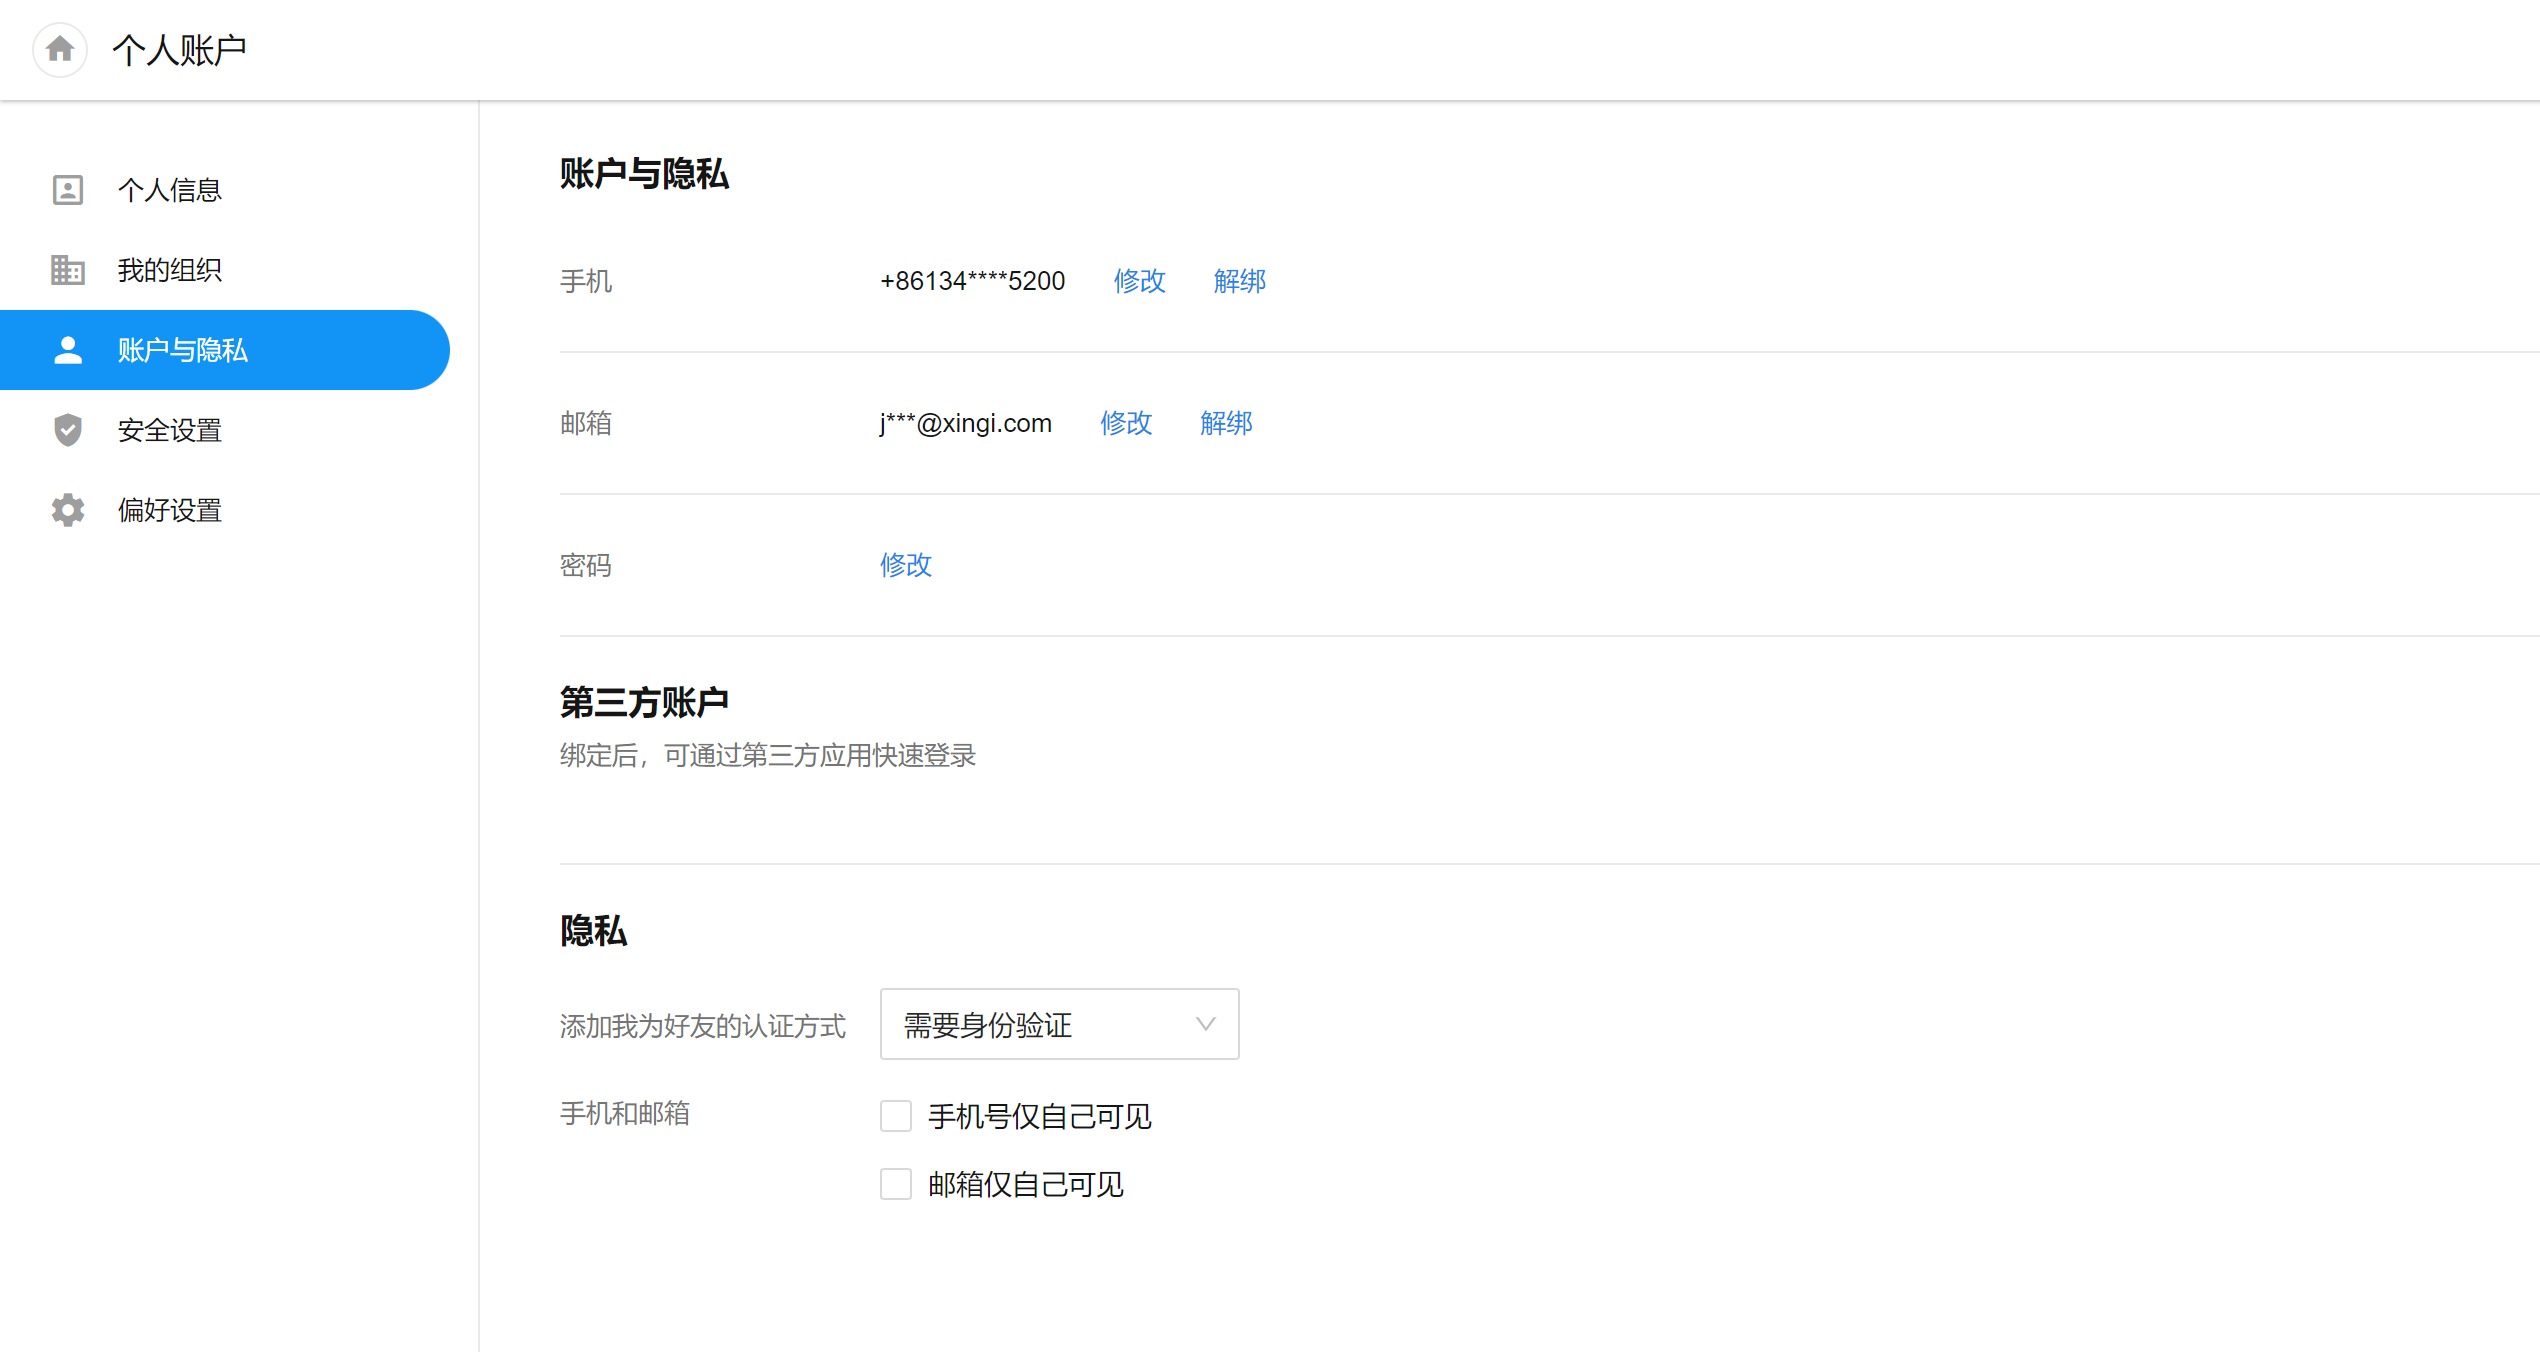Go to 安全设置 section
The image size is (2540, 1352).
(x=170, y=430)
